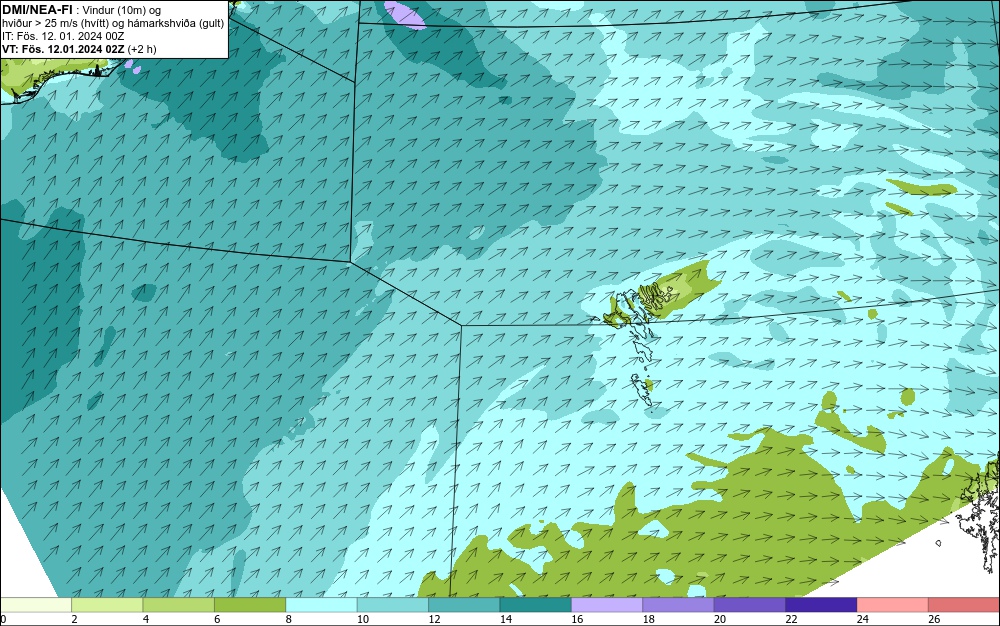Click the 24–26 m/s pink legend swatch
Screen dimensions: 1000x626
point(893,605)
